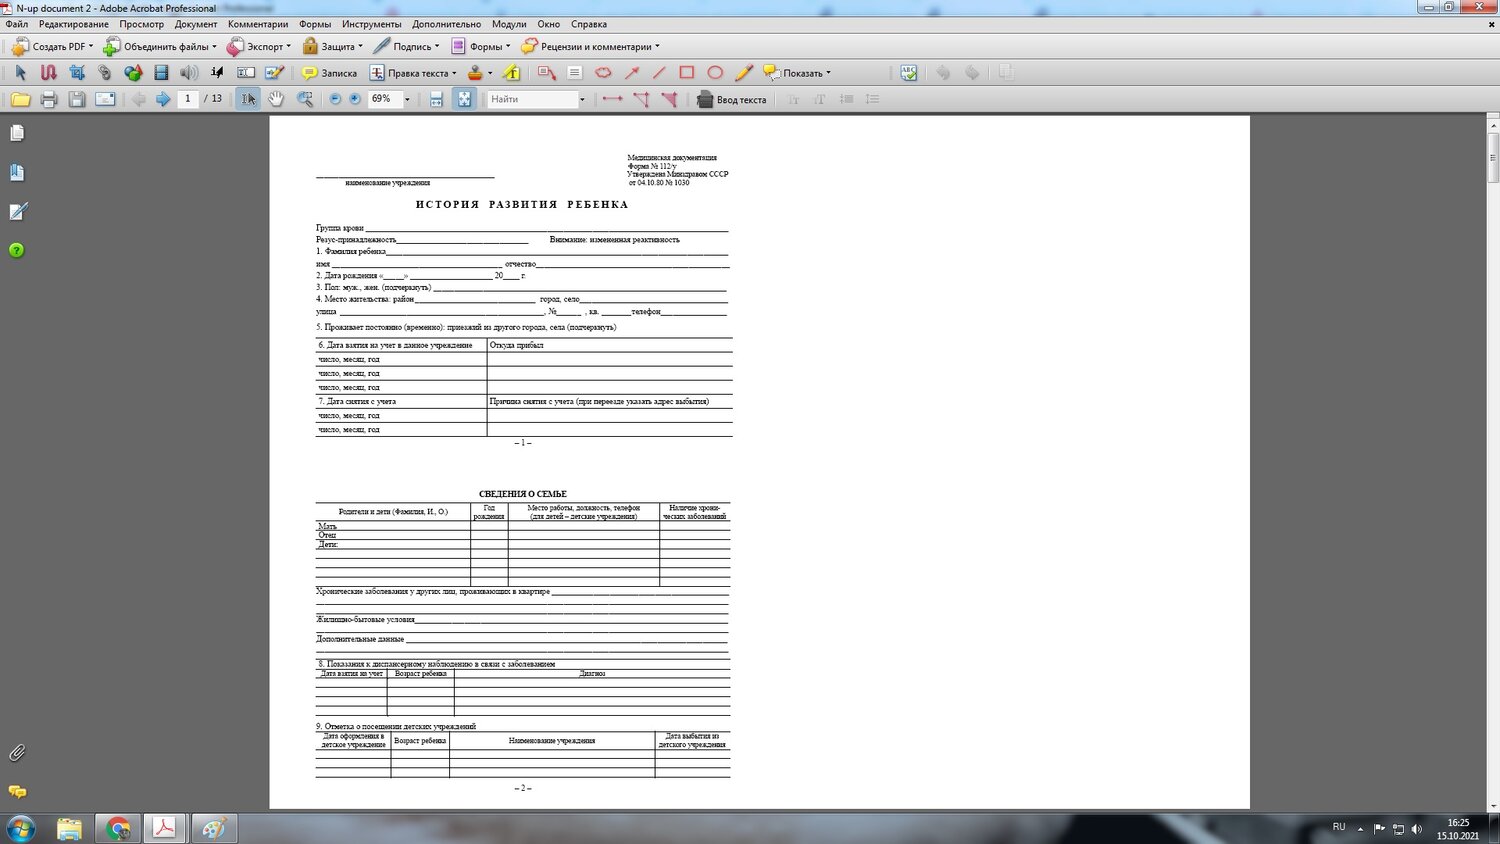The height and width of the screenshot is (844, 1500).
Task: Open Chrome from the taskbar
Action: tap(118, 828)
